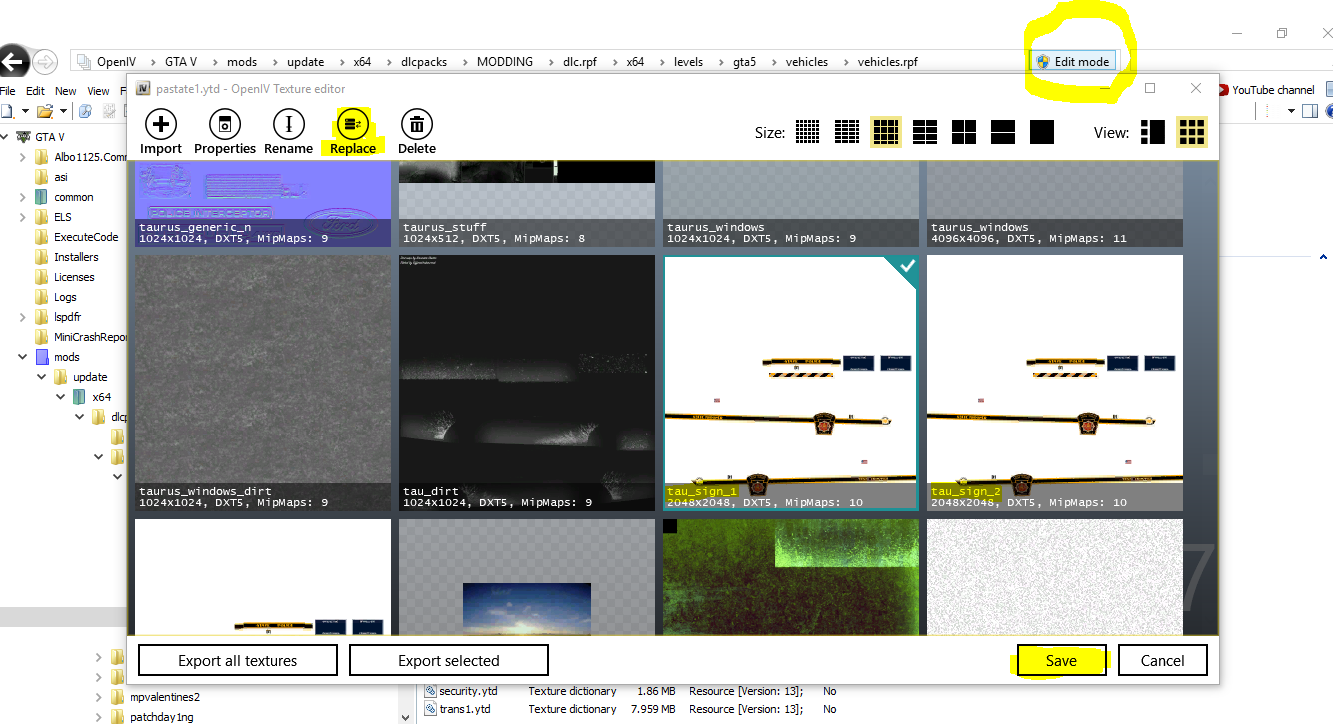Click the Rename texture icon
The height and width of the screenshot is (724, 1333).
[x=288, y=125]
